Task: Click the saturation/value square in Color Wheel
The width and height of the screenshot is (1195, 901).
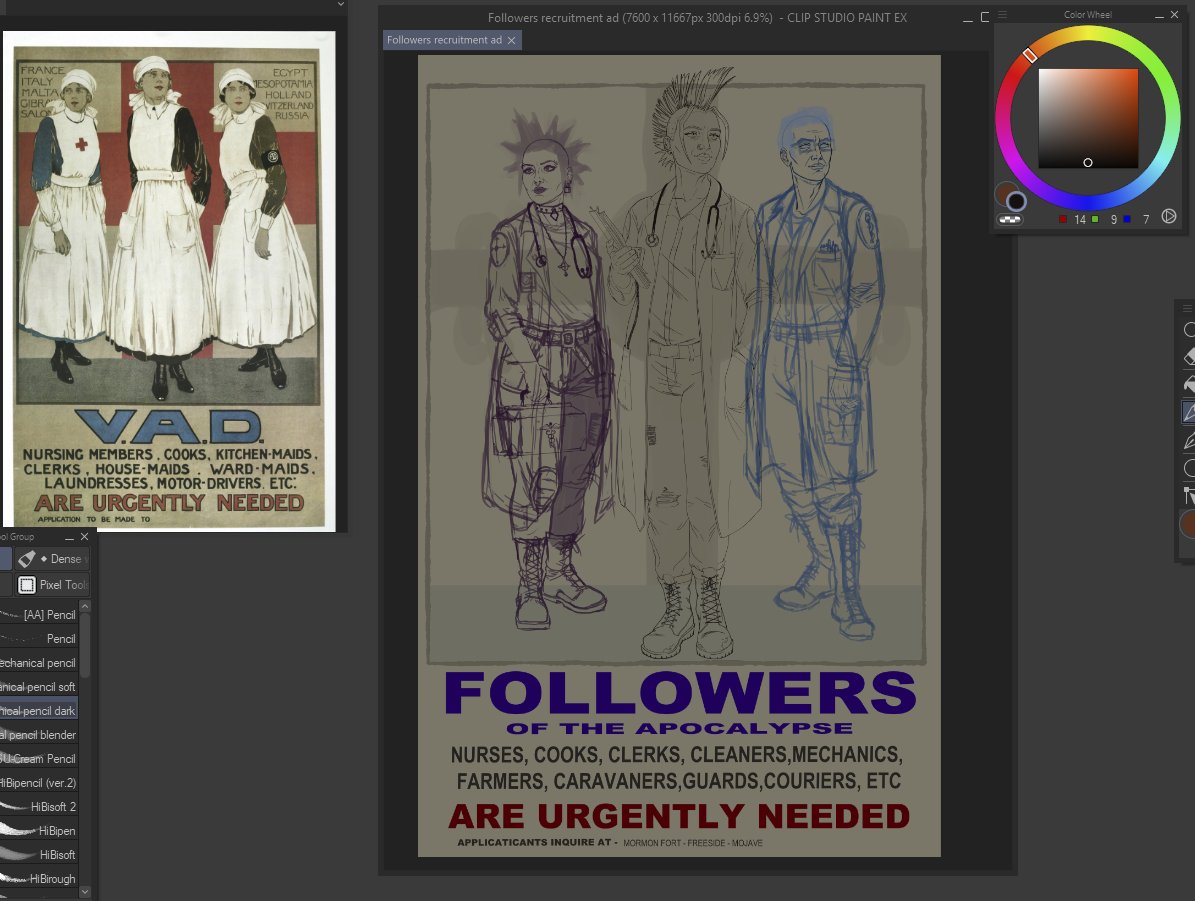Action: point(1088,118)
